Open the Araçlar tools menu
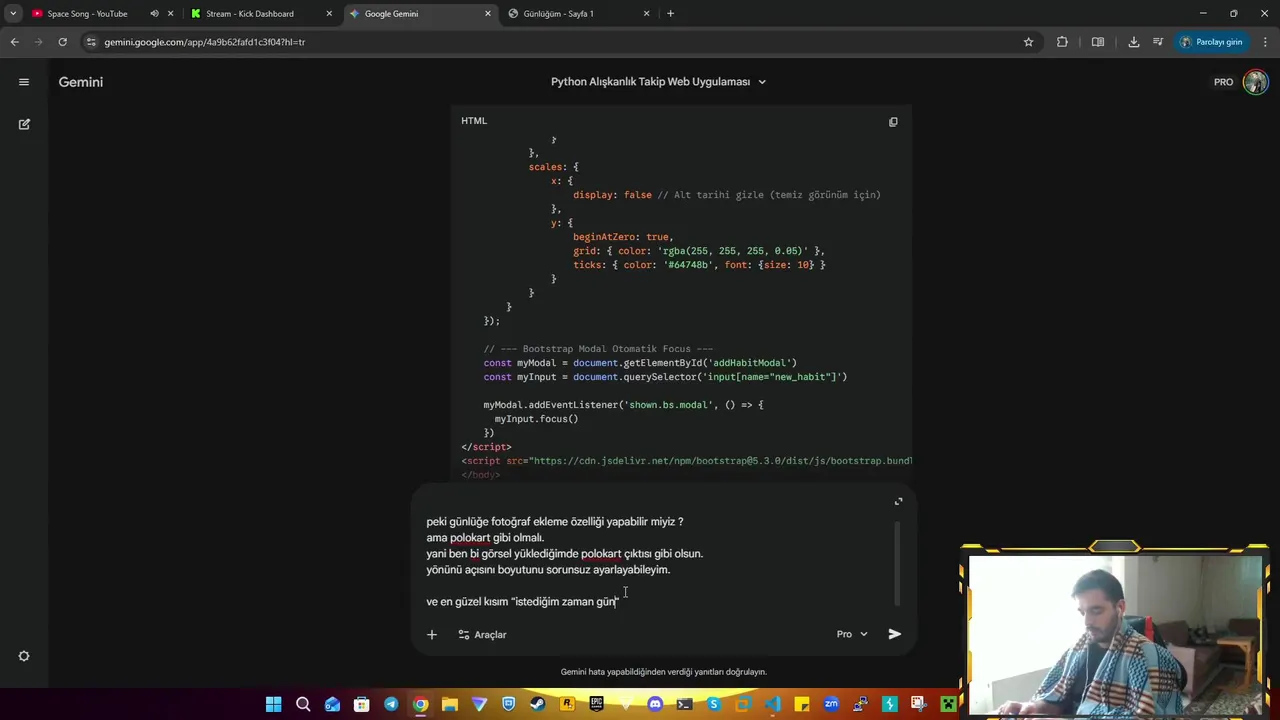The height and width of the screenshot is (720, 1280). pyautogui.click(x=482, y=634)
